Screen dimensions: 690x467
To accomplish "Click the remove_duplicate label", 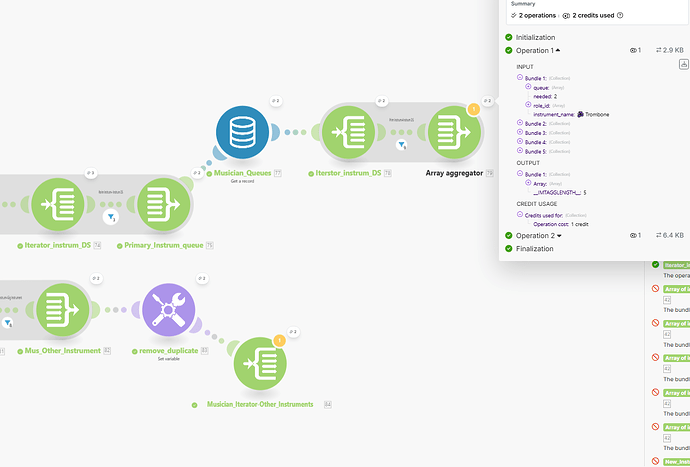I will [169, 351].
